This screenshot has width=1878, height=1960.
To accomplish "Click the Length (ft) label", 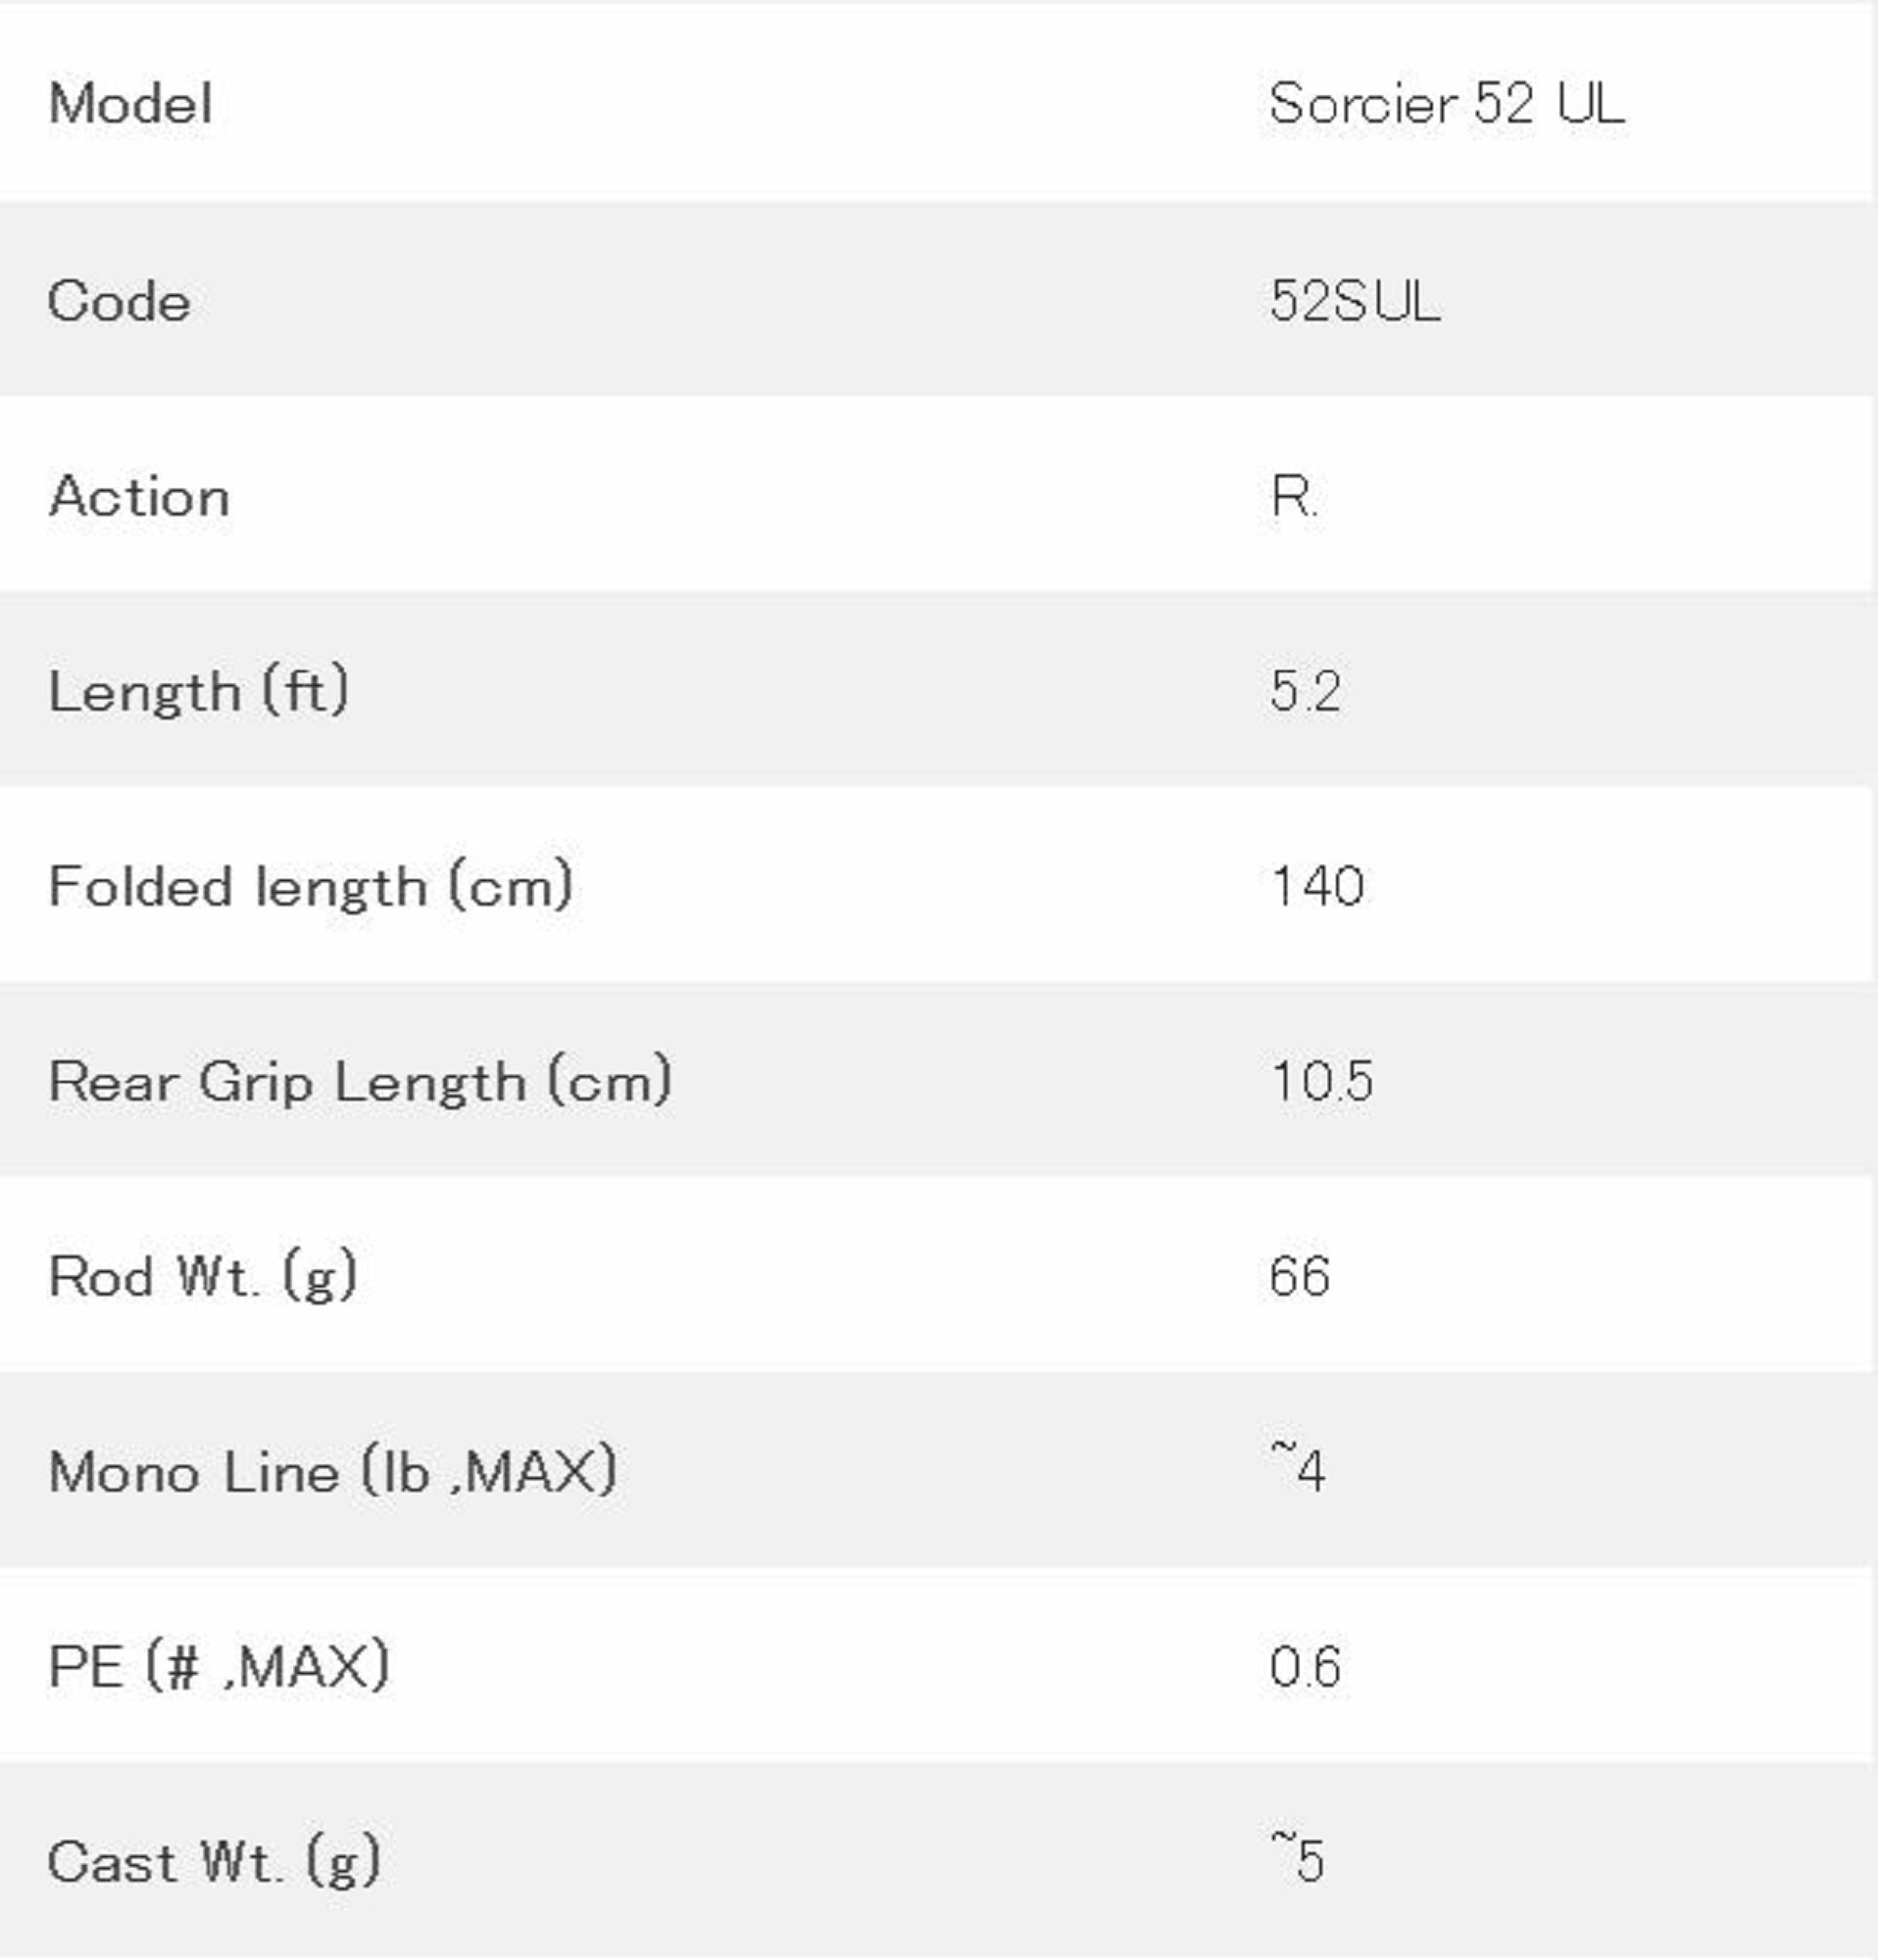I will [198, 691].
